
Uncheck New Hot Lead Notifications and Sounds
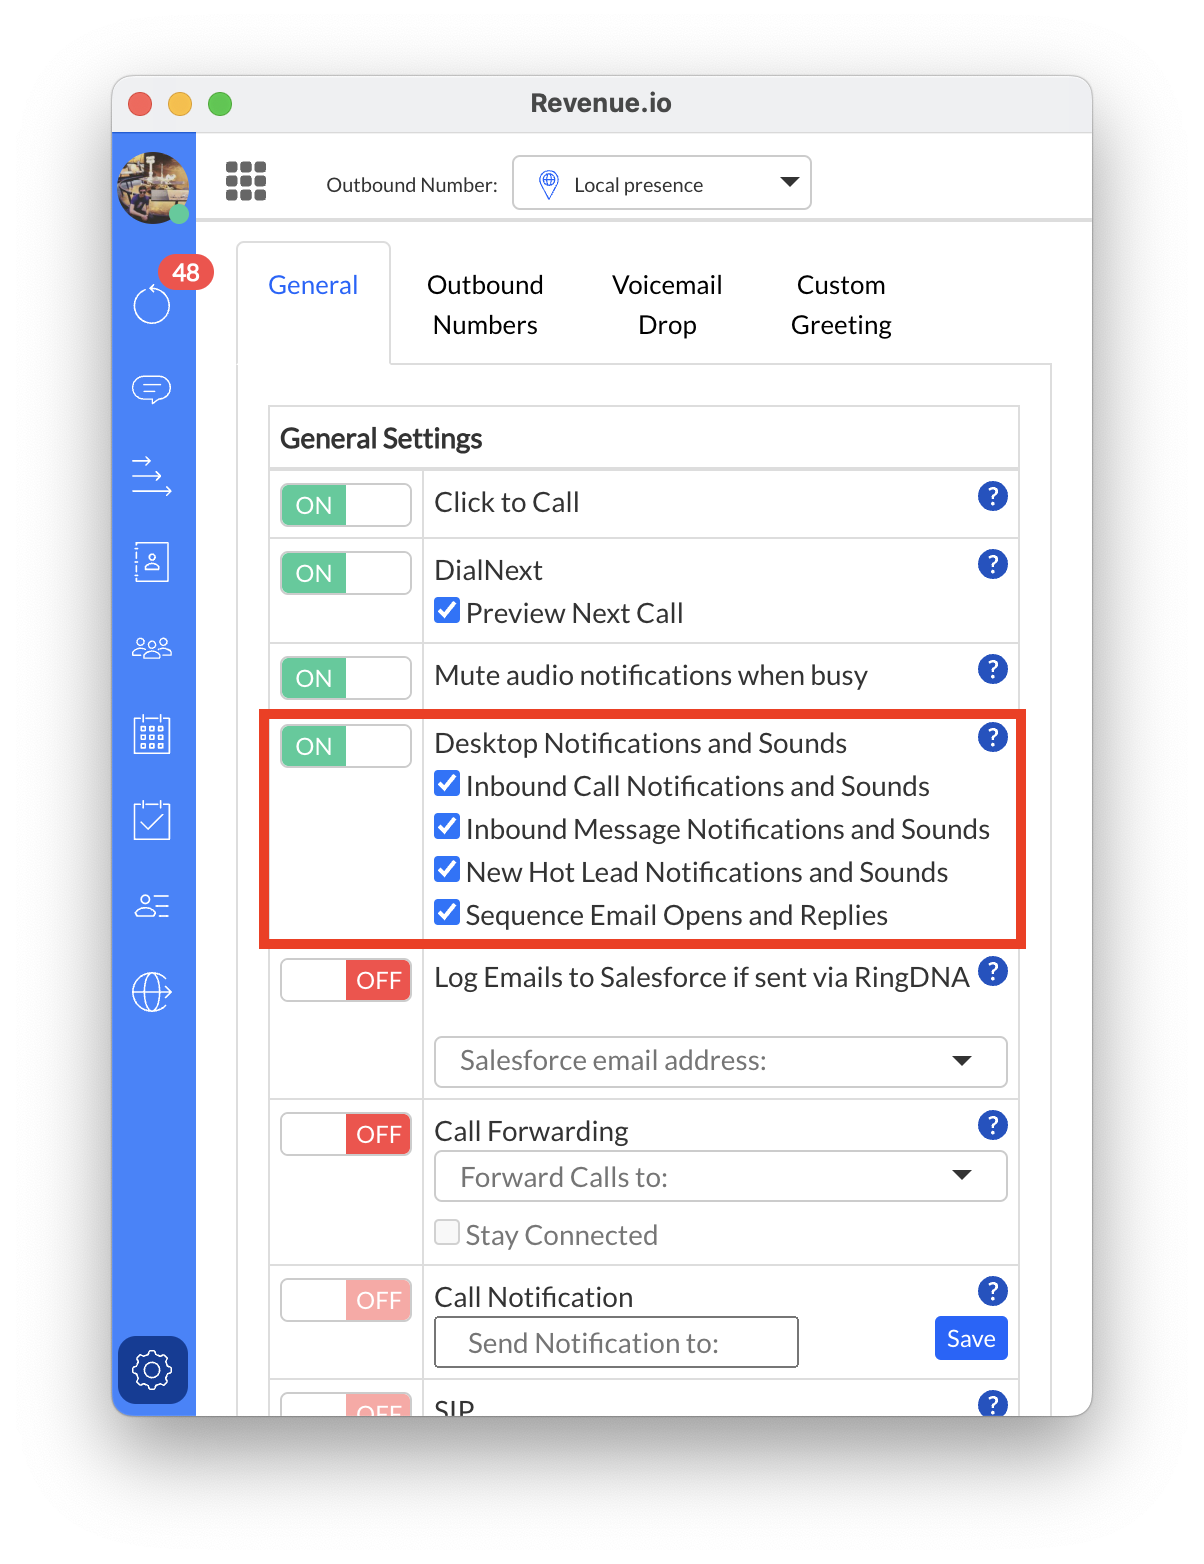click(447, 870)
